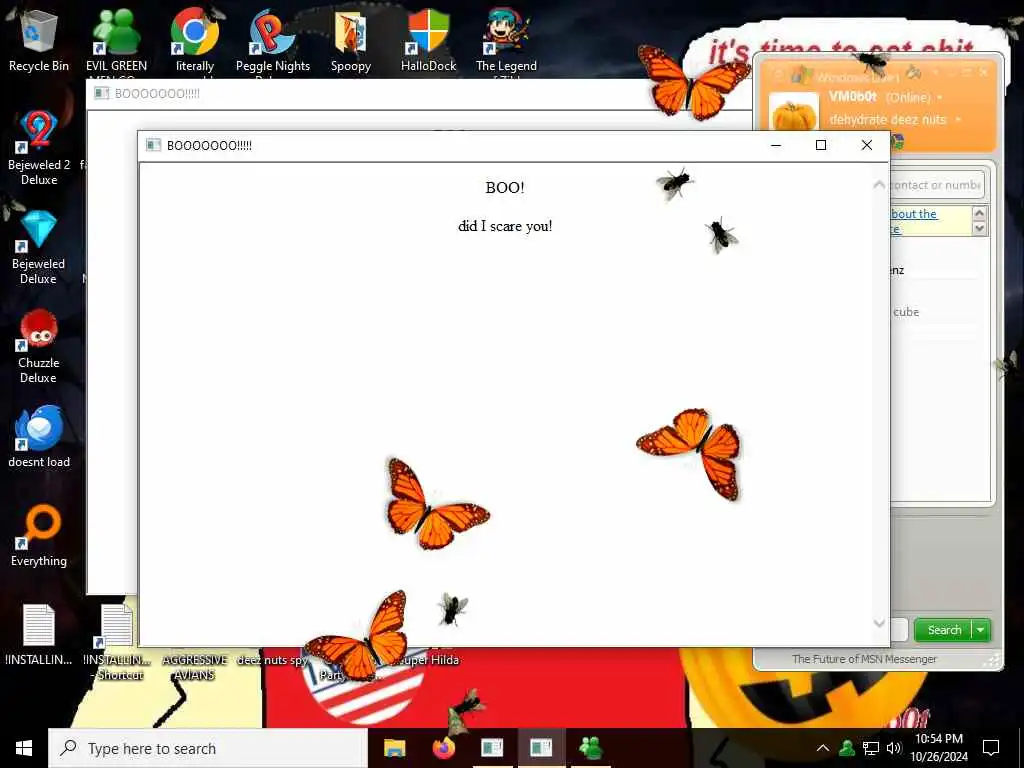Click the 'contact or number' search field
The width and height of the screenshot is (1024, 768).
(936, 185)
